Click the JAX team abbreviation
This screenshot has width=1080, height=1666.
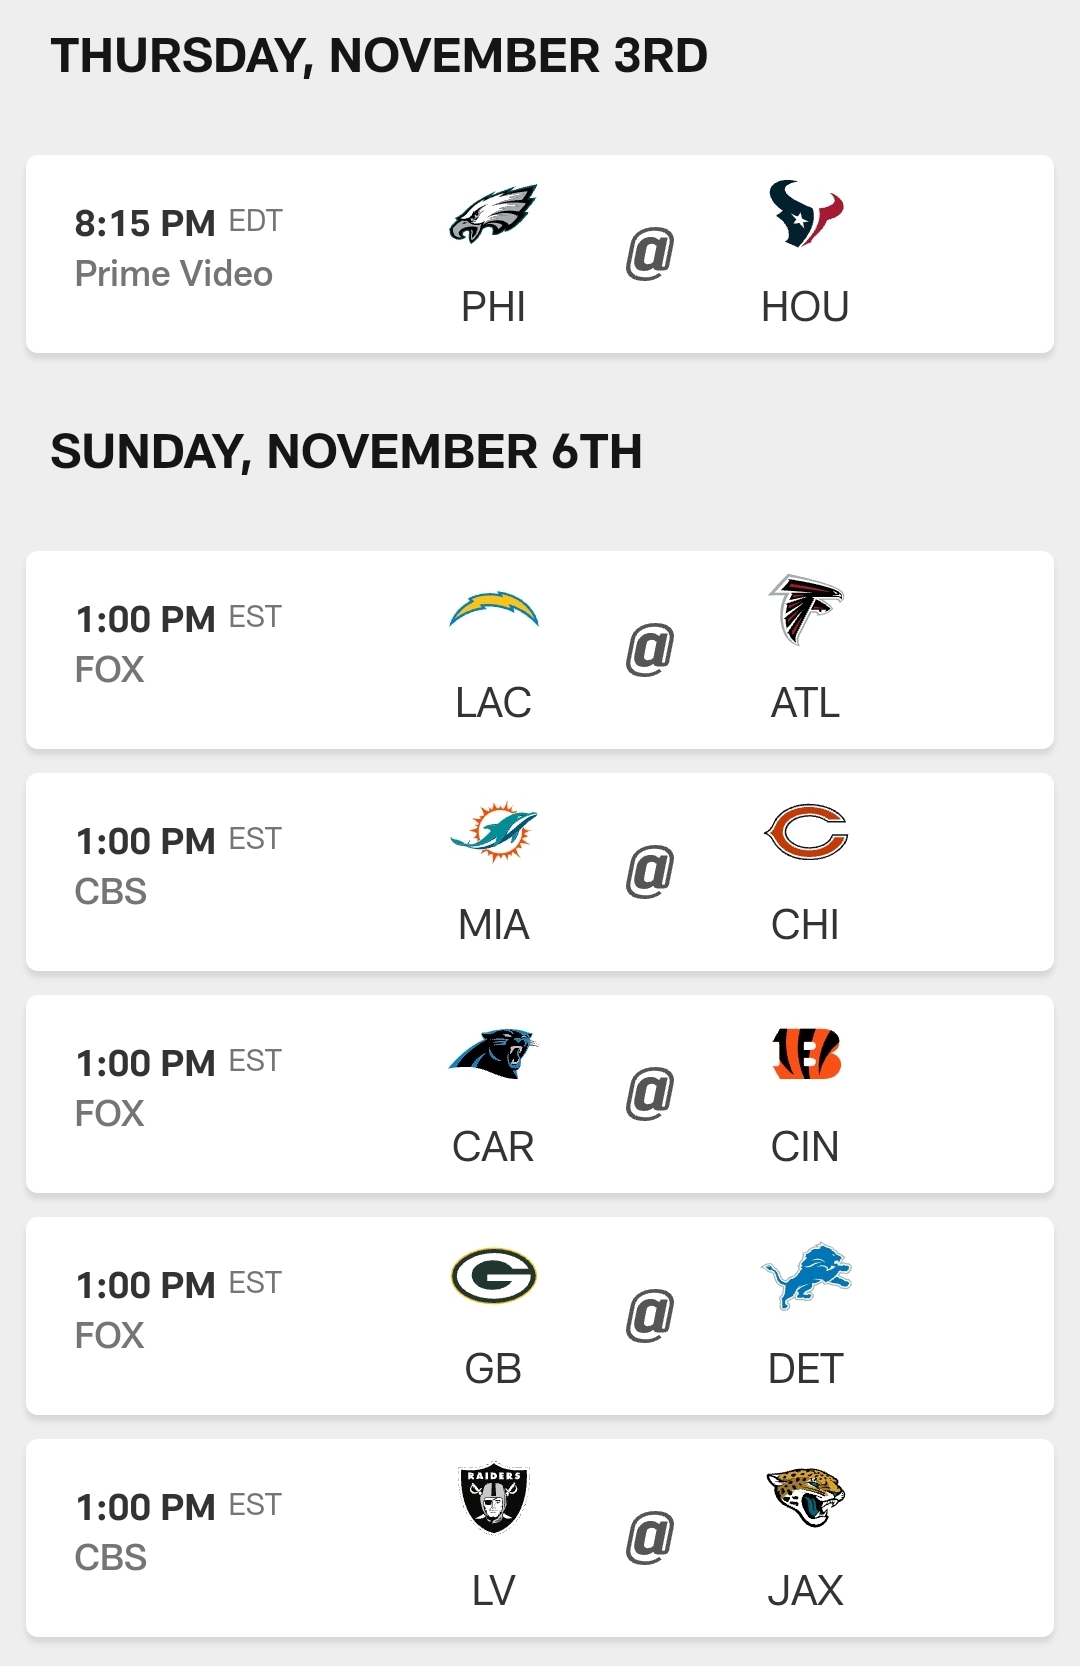806,1590
